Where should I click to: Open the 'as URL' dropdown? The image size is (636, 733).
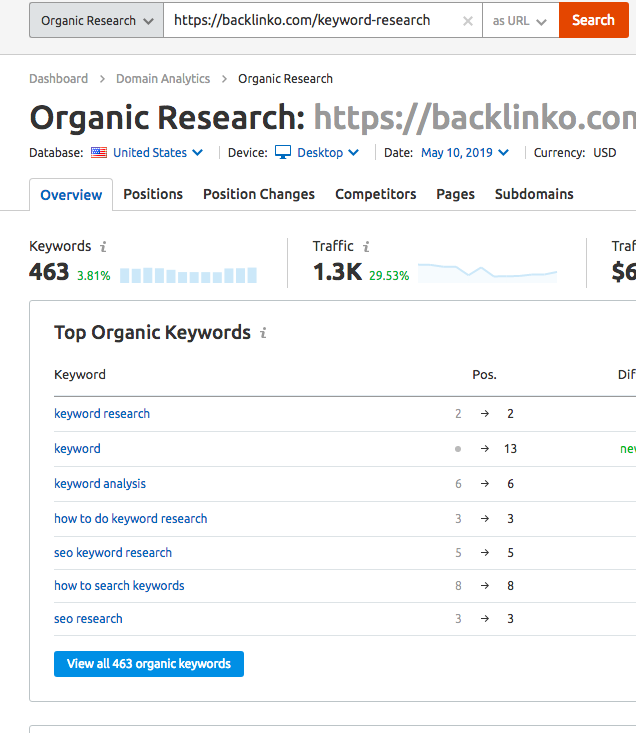pyautogui.click(x=520, y=21)
